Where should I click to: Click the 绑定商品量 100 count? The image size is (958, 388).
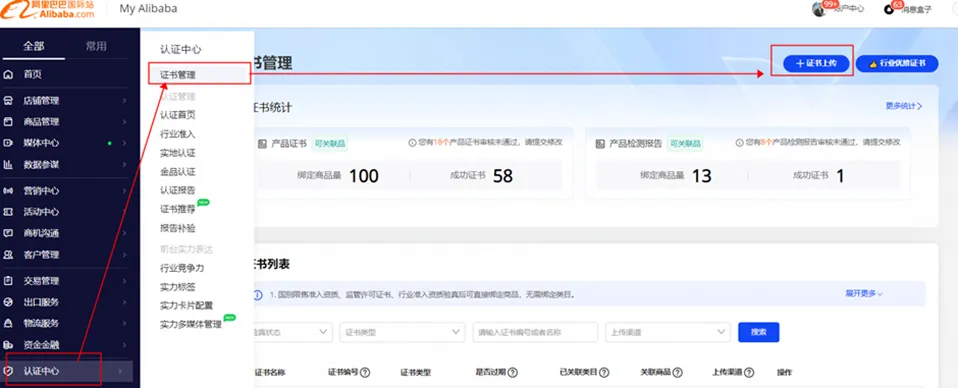click(364, 176)
